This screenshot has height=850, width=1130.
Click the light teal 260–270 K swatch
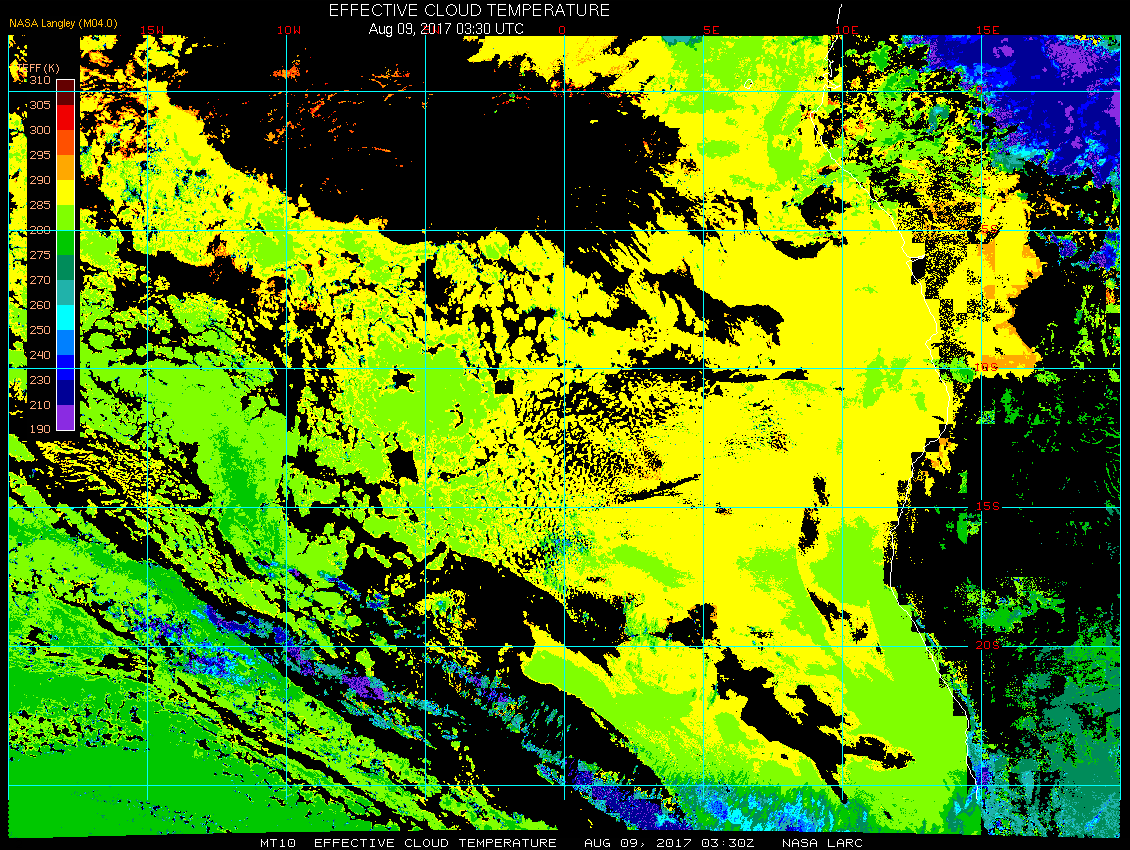(x=66, y=293)
